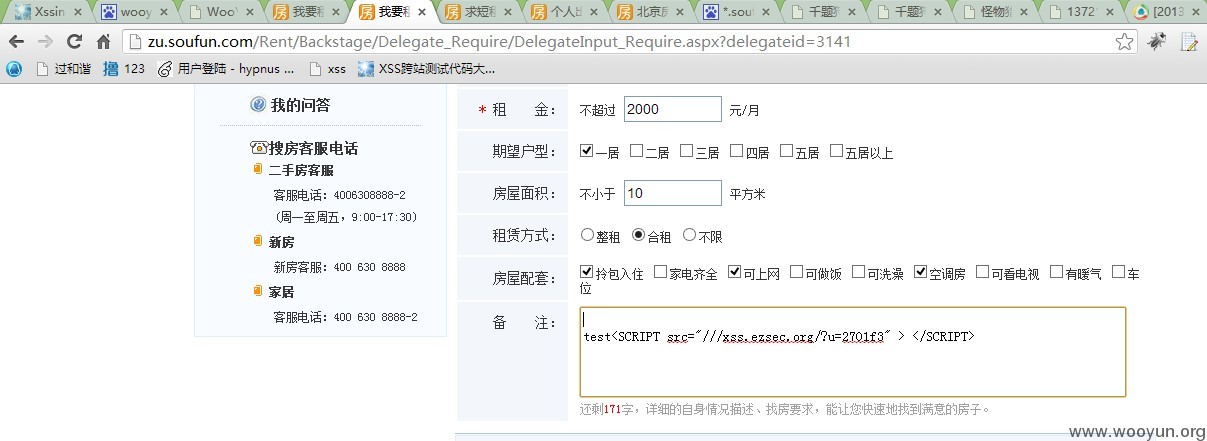1207x441 pixels.
Task: Select the 合租 radio button
Action: pos(639,235)
